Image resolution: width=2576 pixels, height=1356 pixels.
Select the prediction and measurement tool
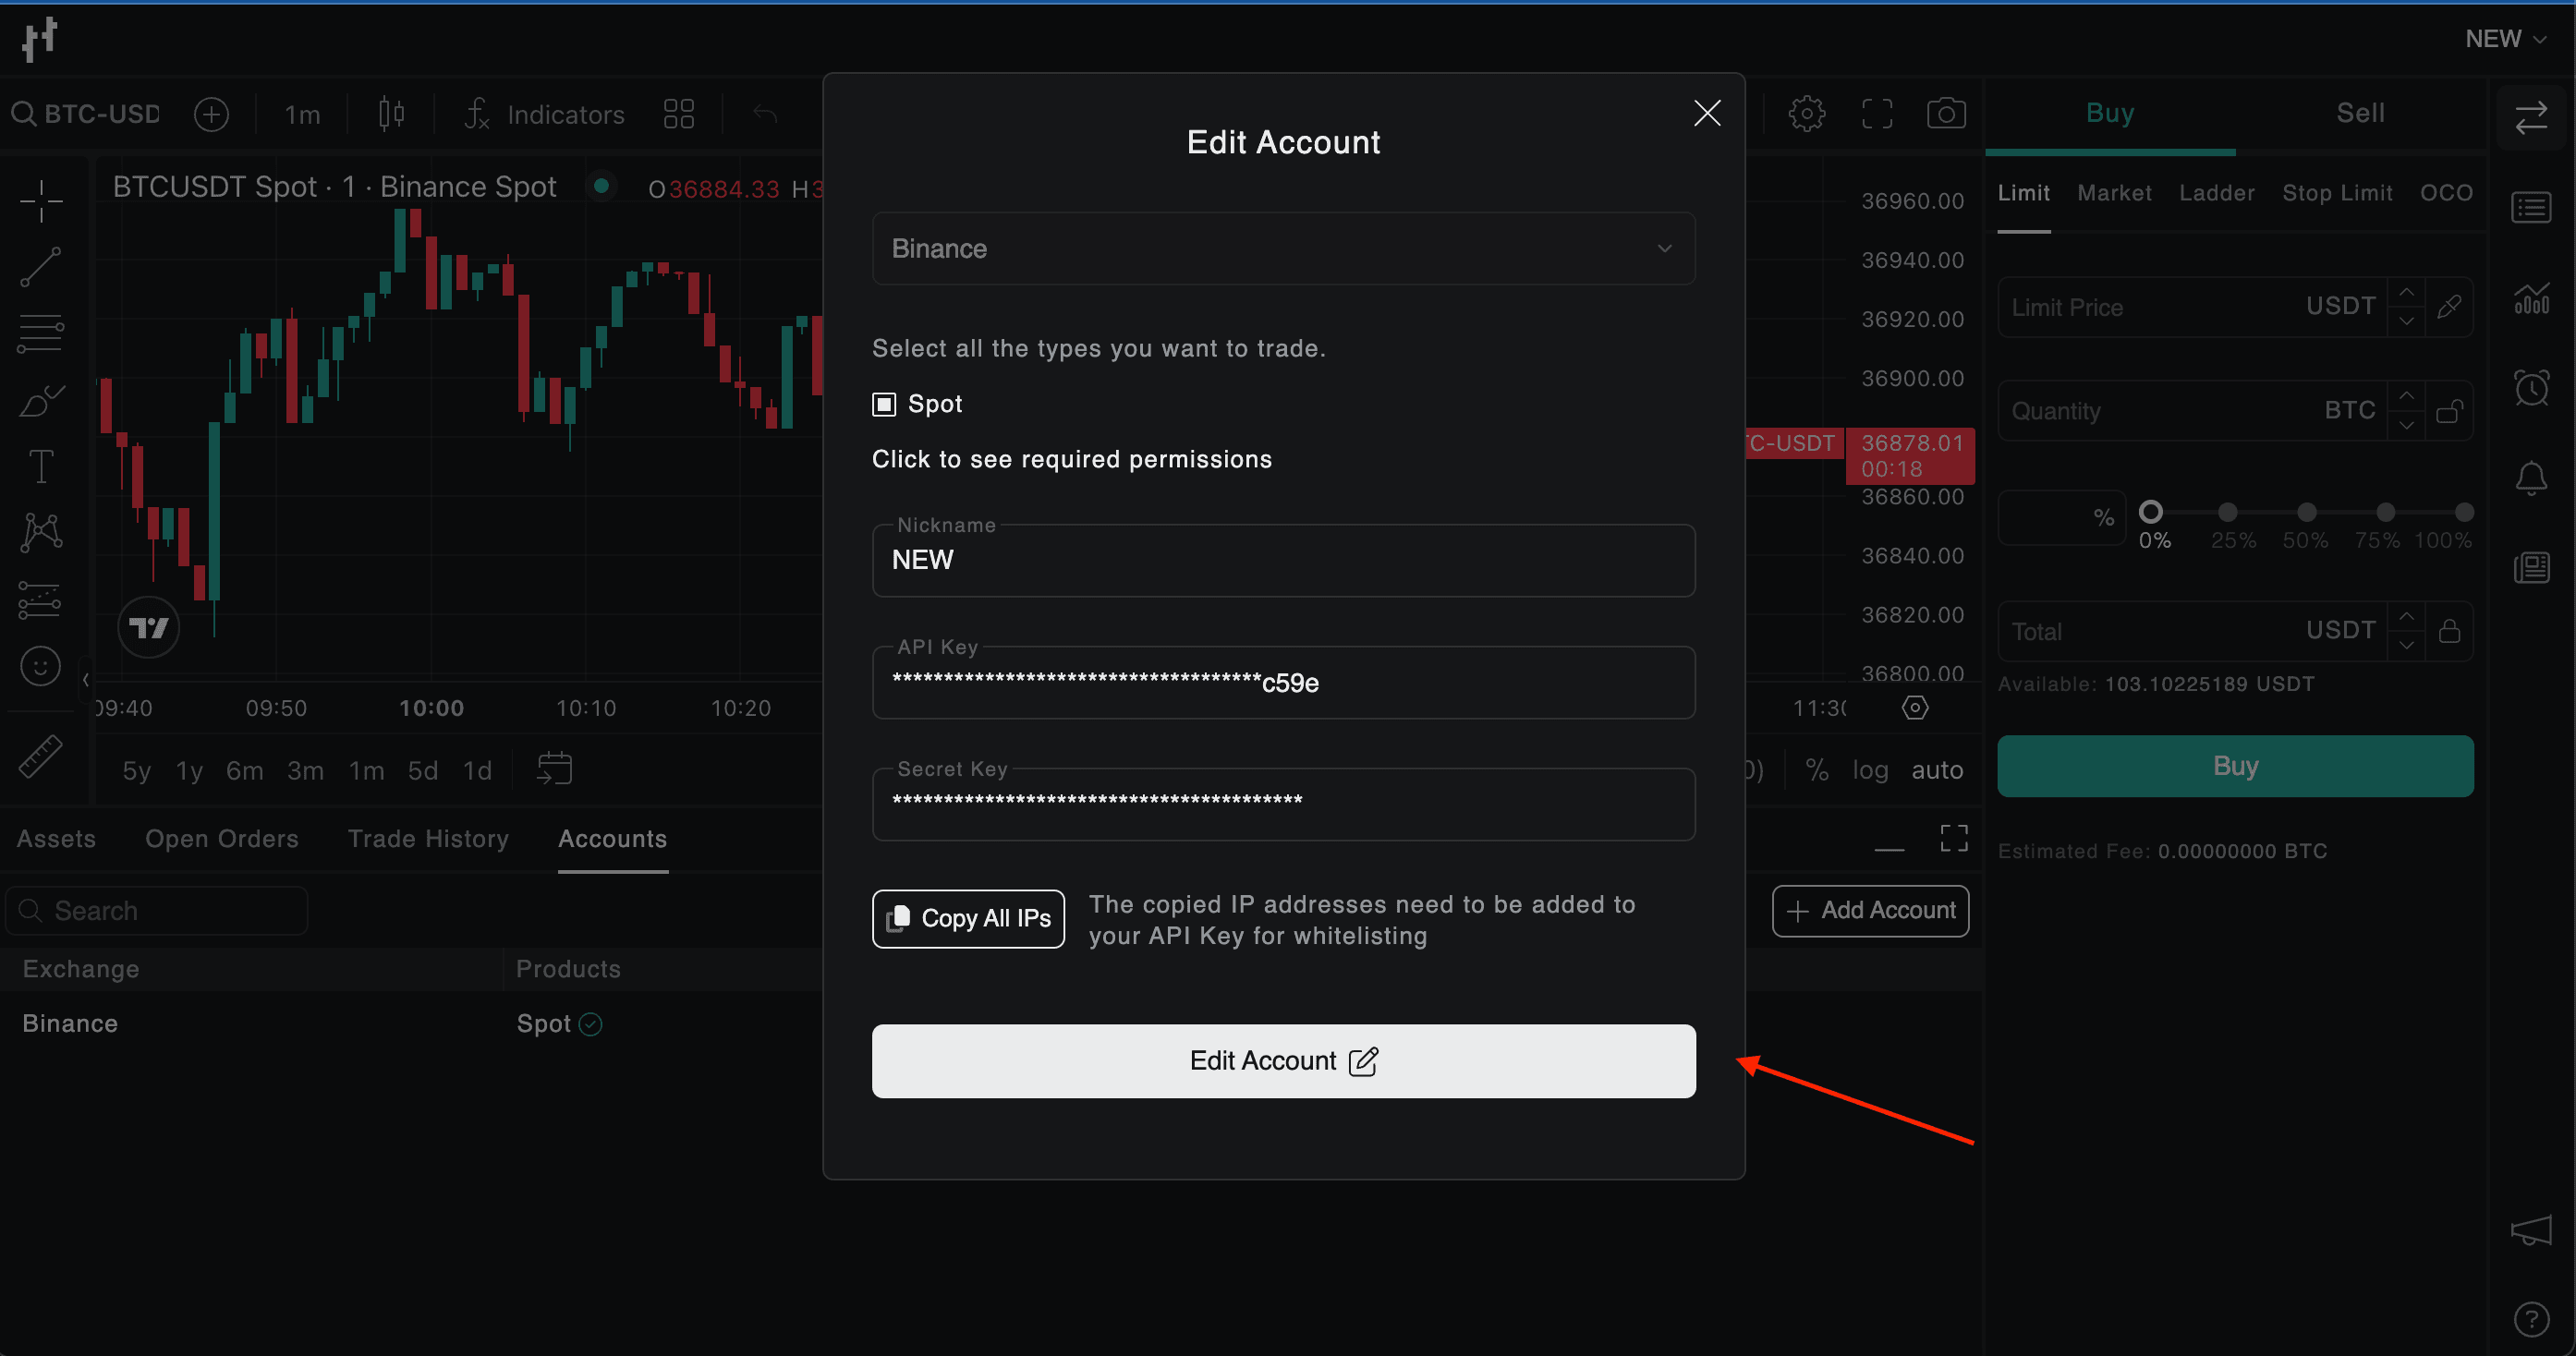point(41,600)
